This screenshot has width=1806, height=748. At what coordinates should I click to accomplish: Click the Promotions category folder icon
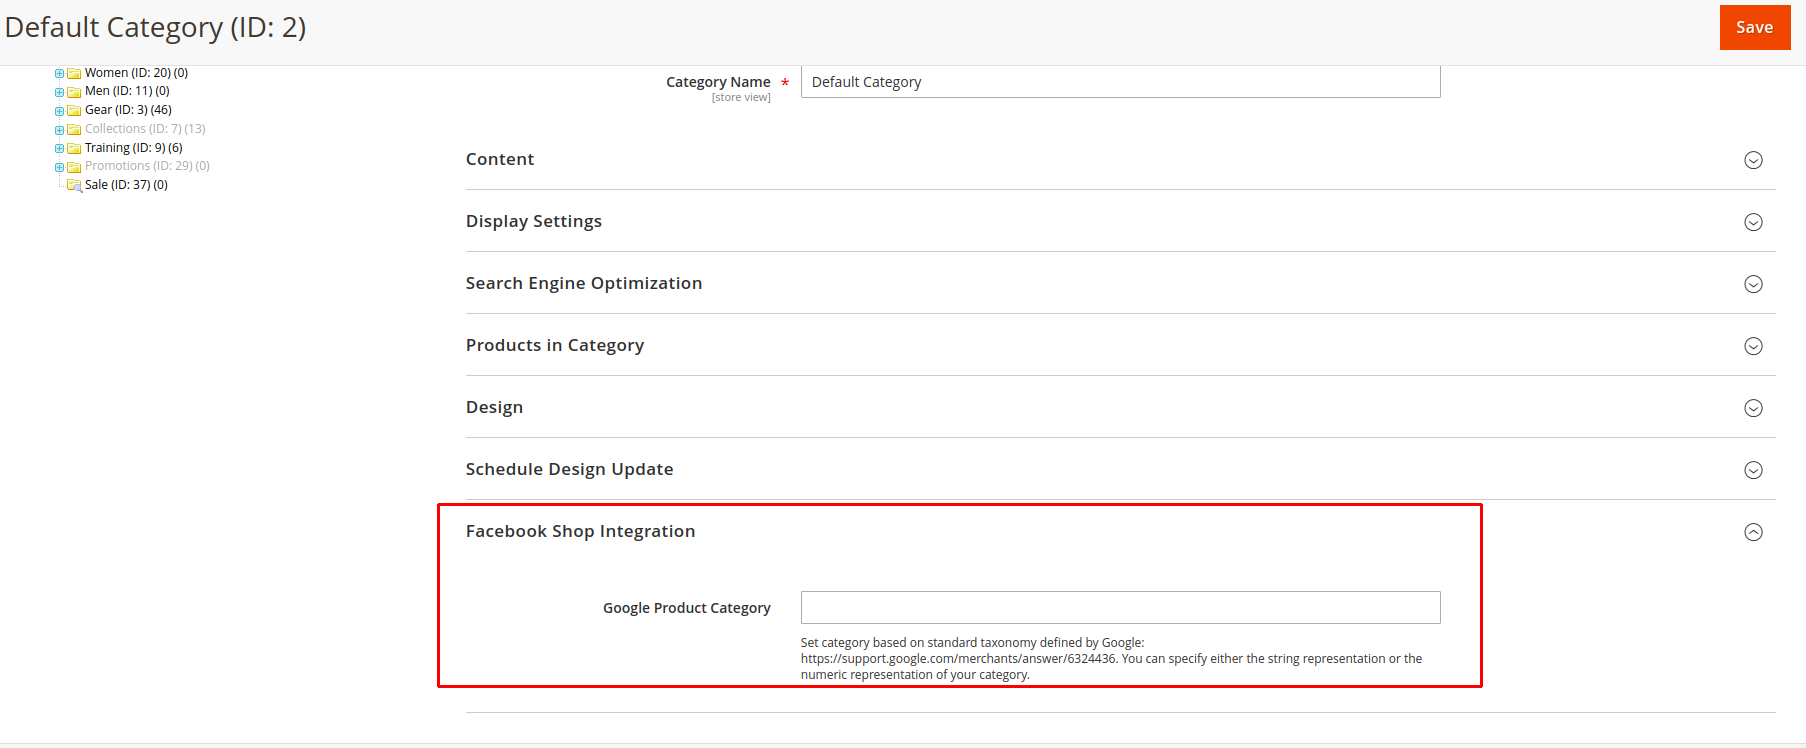pyautogui.click(x=74, y=167)
